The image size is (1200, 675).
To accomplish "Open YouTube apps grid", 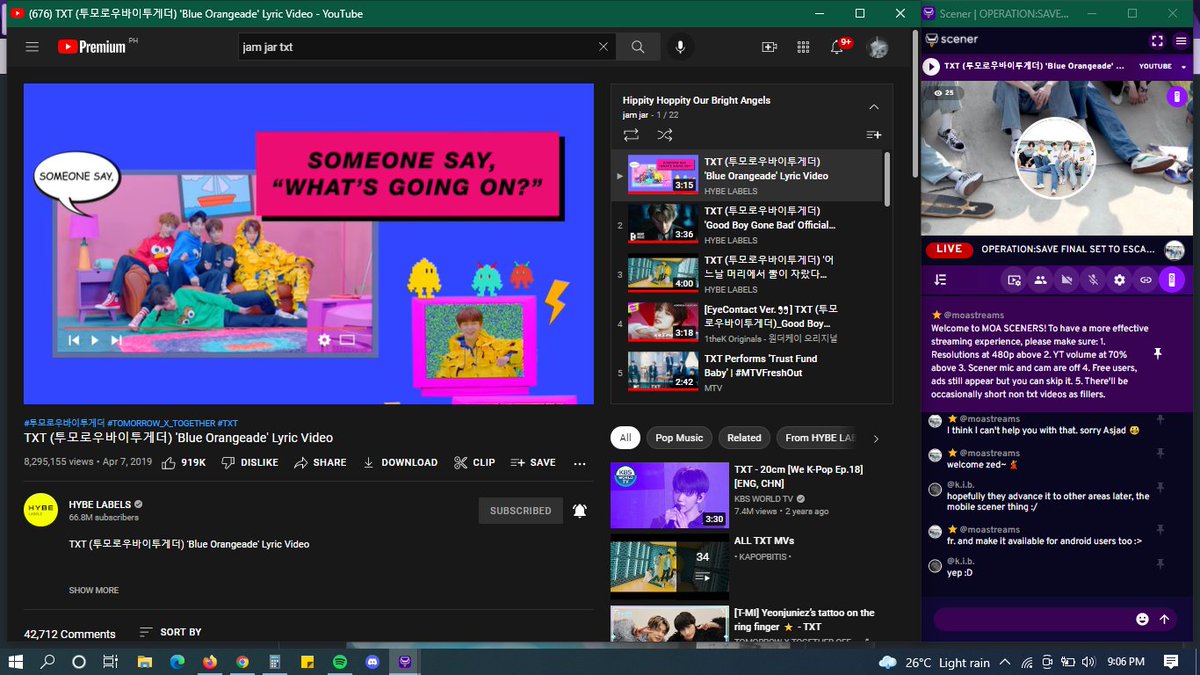I will click(803, 47).
